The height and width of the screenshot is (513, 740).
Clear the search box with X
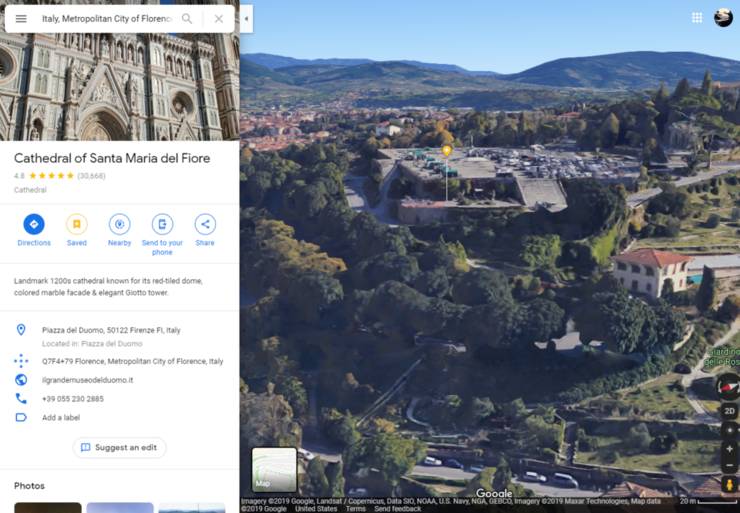[x=218, y=19]
